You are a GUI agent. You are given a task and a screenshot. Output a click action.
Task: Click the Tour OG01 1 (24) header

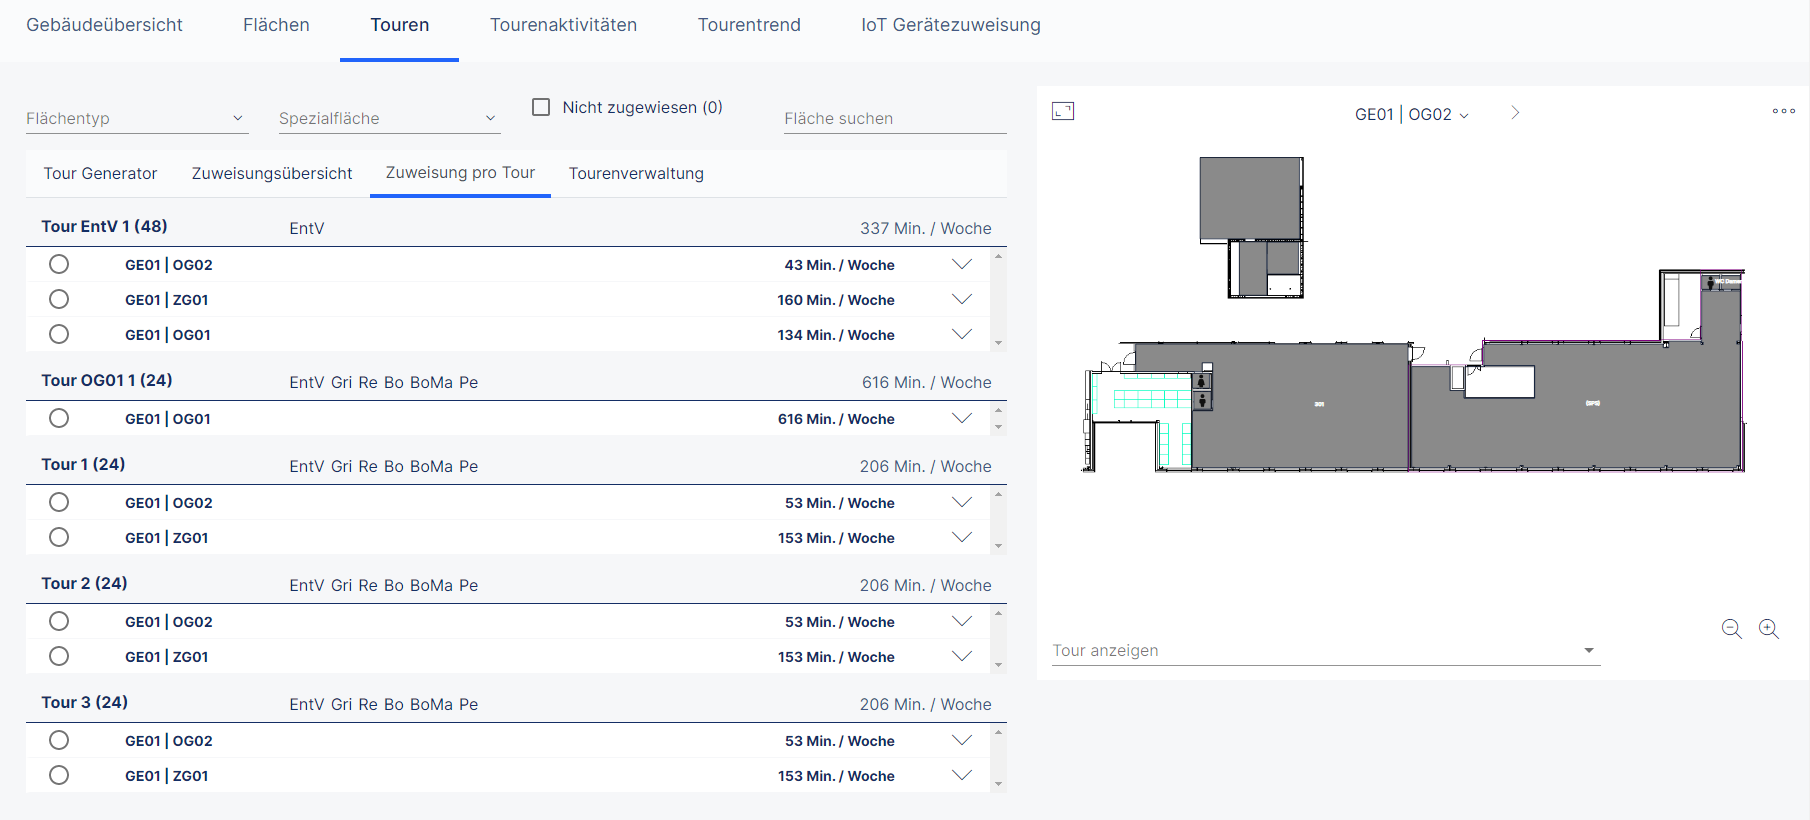(107, 381)
